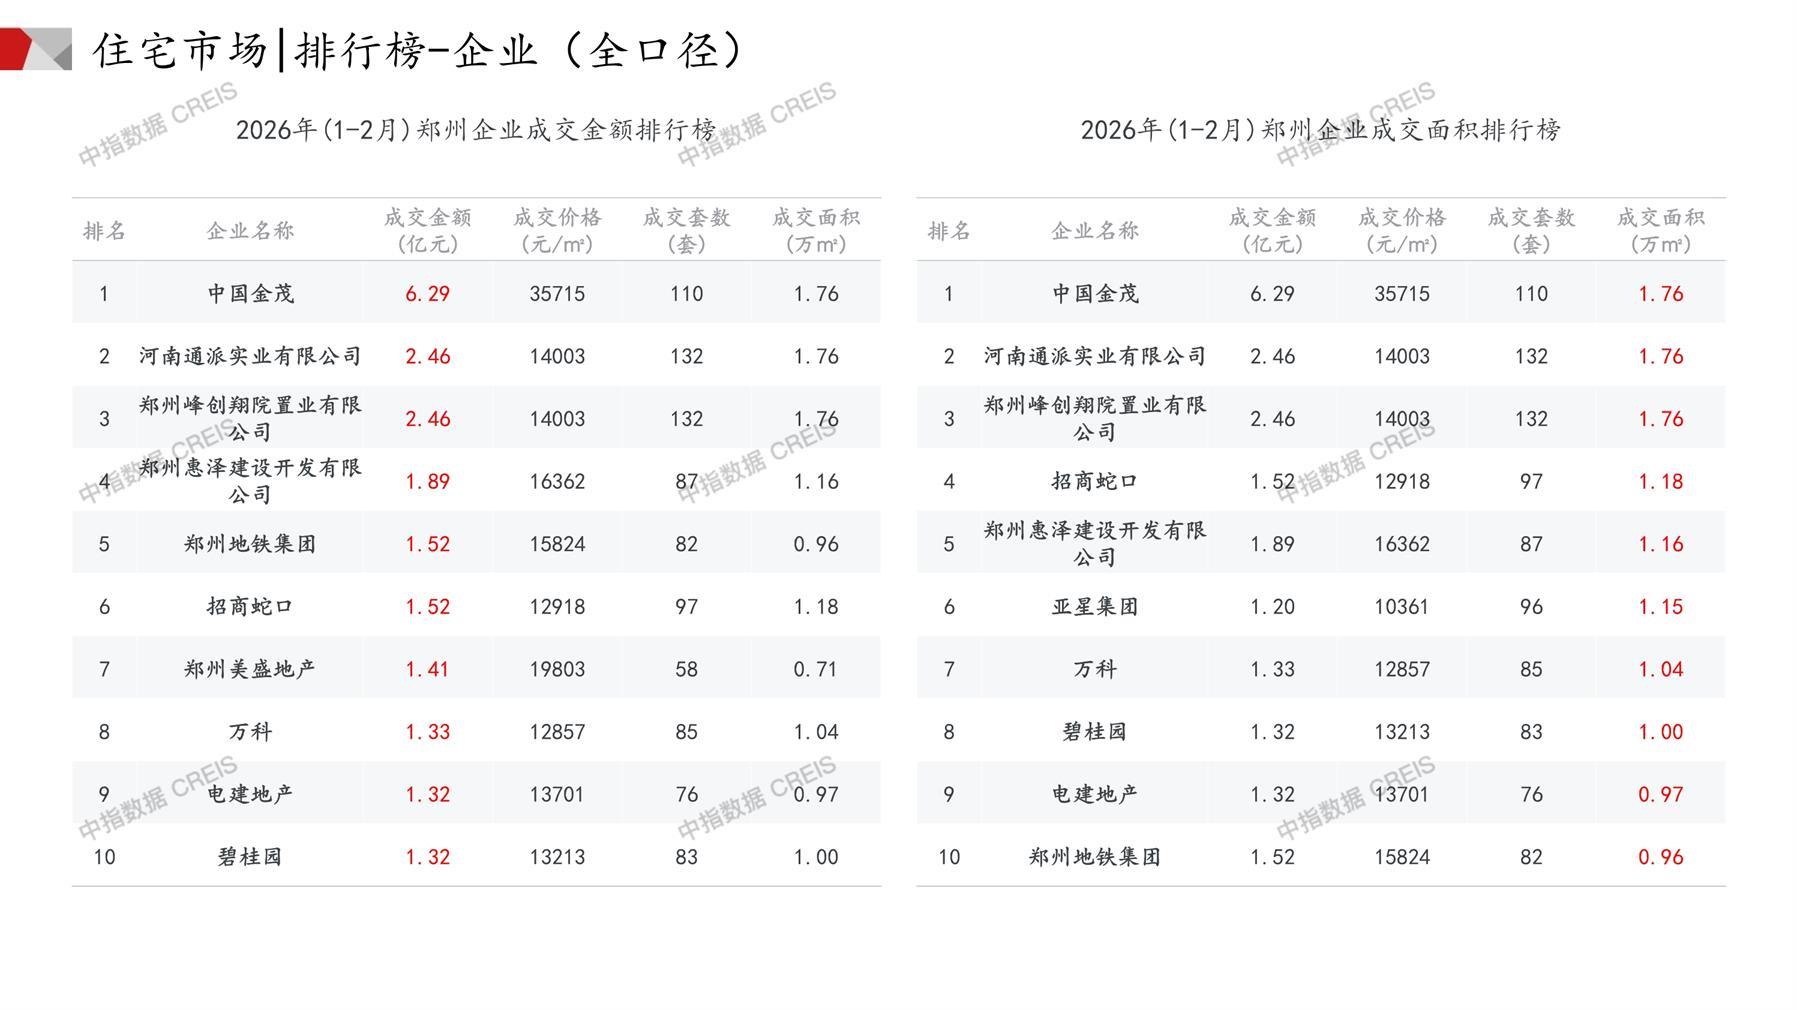Click 碧桂园 in the left table
The height and width of the screenshot is (1010, 1797).
(x=250, y=857)
